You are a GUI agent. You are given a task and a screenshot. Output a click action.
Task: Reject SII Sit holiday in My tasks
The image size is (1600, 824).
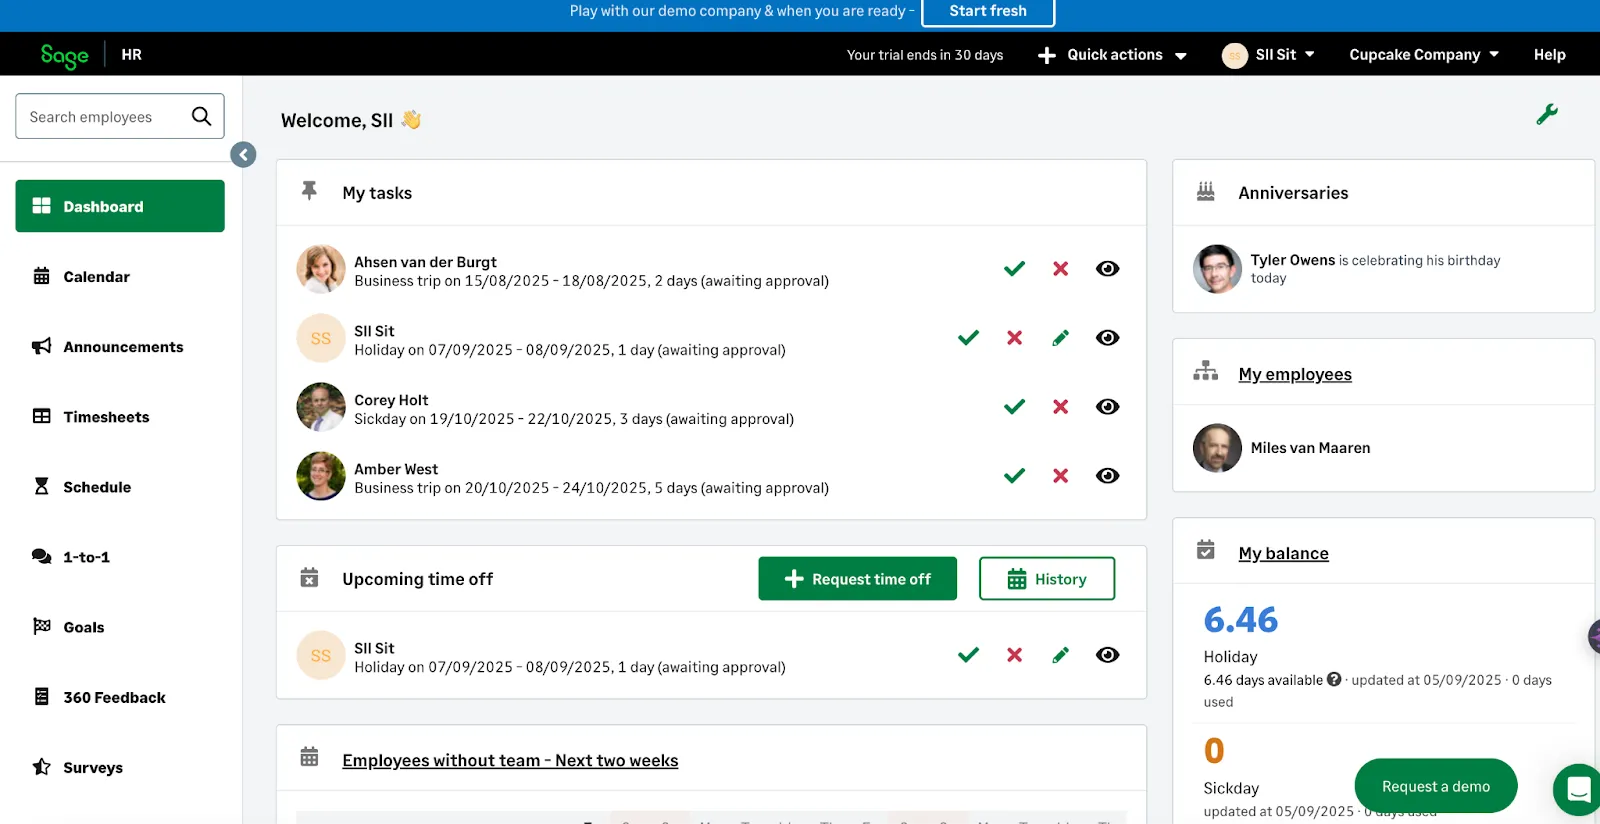pos(1014,337)
